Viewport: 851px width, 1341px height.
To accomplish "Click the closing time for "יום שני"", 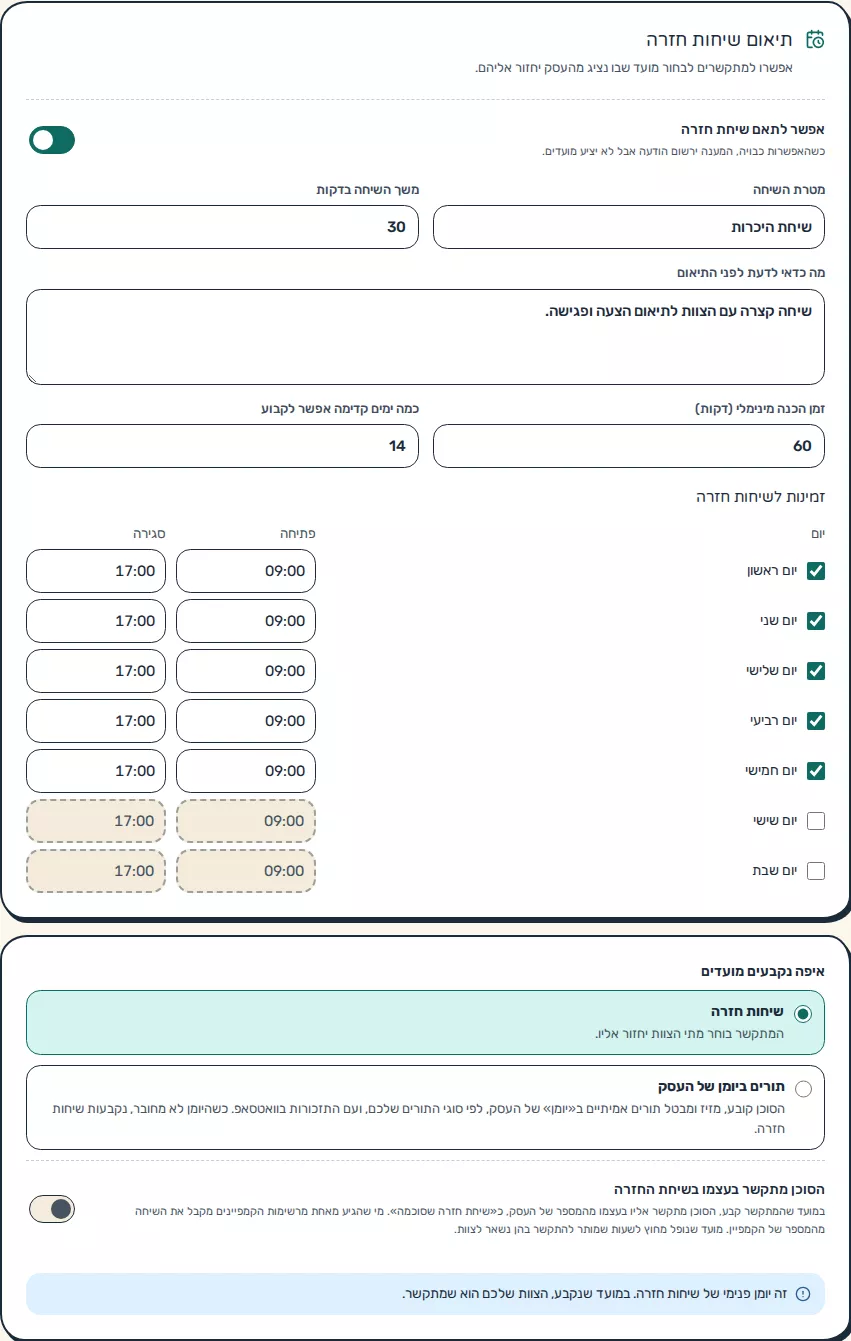I will pyautogui.click(x=96, y=621).
